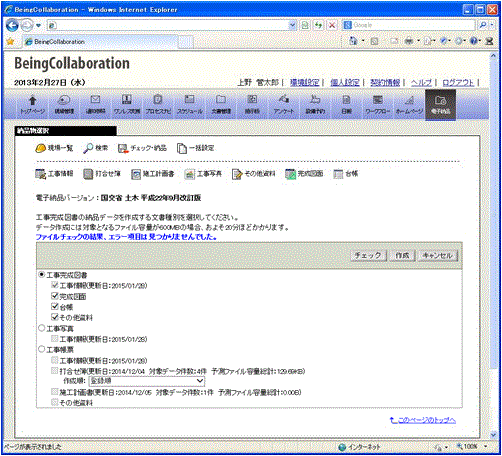The height and width of the screenshot is (456, 502).
Task: Focus the Google search box
Action: [413, 25]
